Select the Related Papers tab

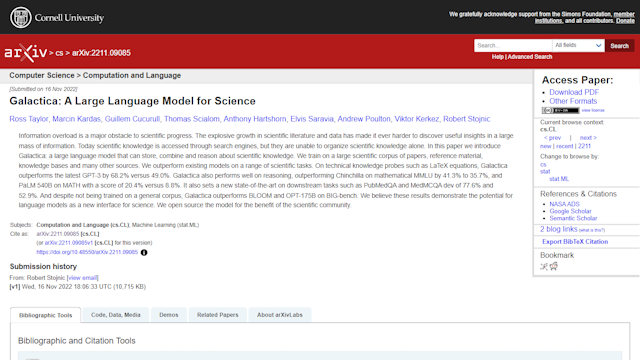click(218, 315)
